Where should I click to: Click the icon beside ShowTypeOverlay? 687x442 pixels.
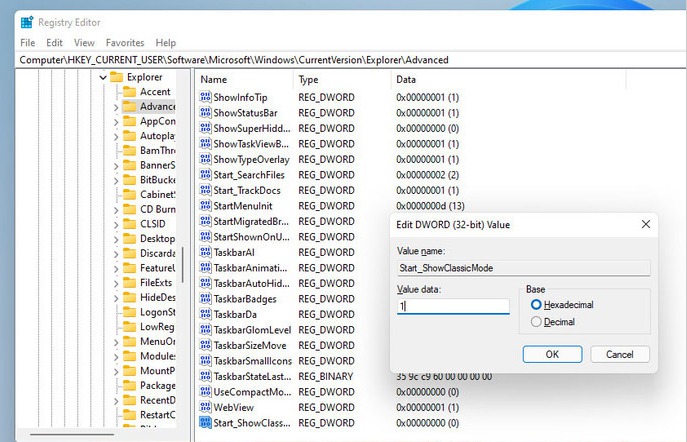click(x=205, y=159)
